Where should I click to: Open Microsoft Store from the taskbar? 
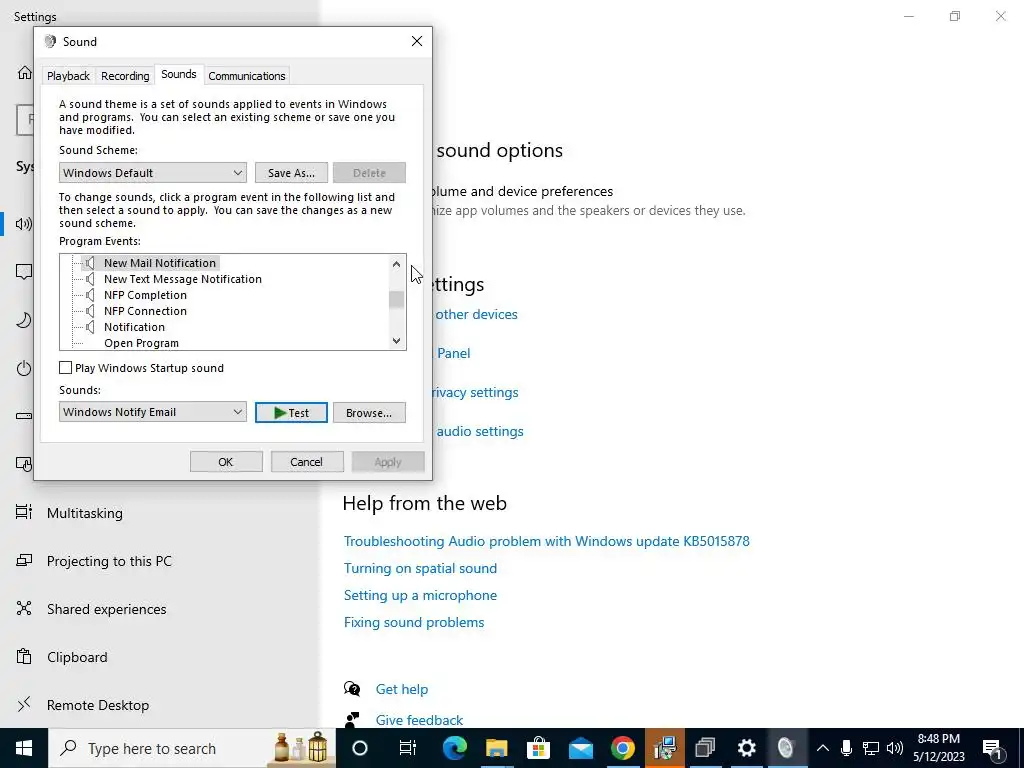[x=538, y=748]
